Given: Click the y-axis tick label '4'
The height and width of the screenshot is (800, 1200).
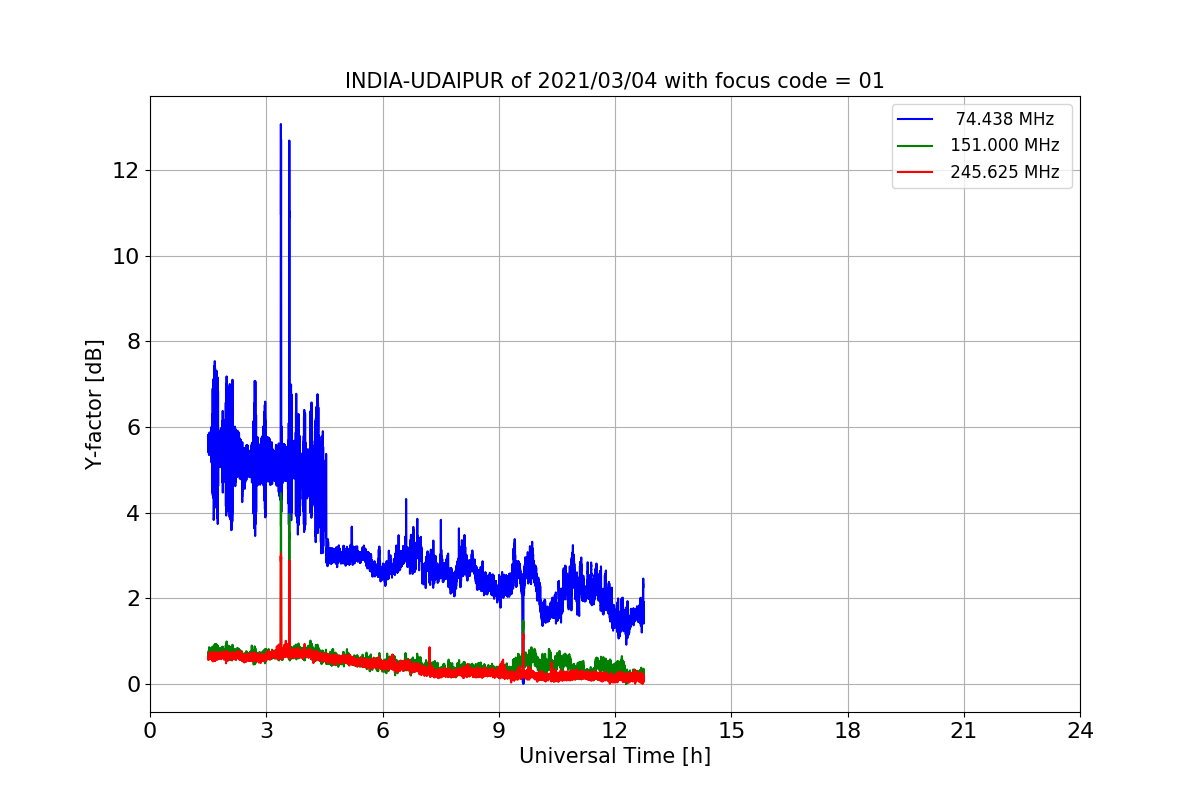Looking at the screenshot, I should click(x=131, y=513).
